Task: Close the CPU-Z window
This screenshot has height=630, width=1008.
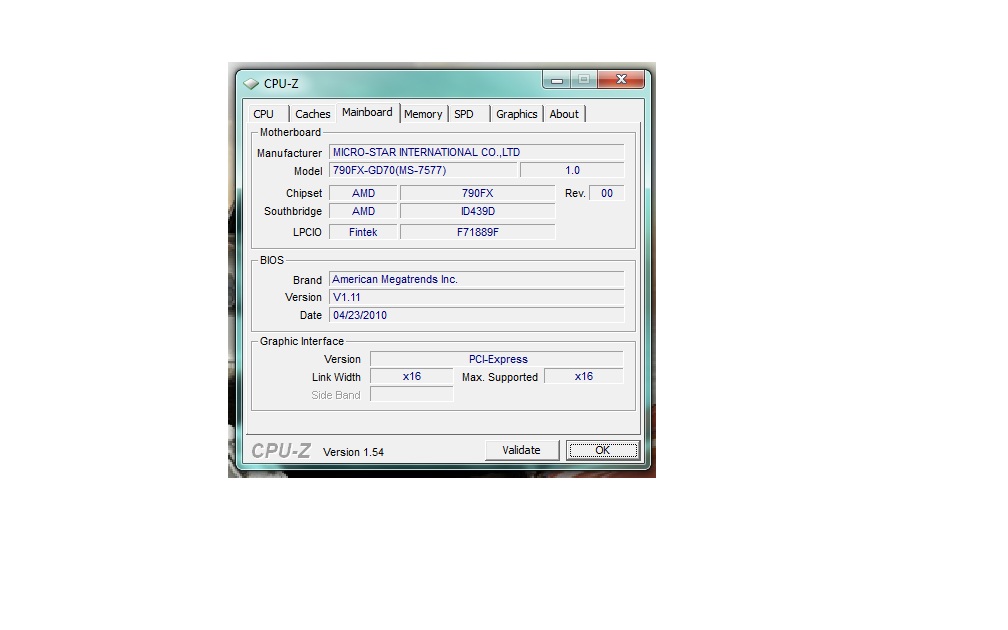Action: pyautogui.click(x=621, y=79)
